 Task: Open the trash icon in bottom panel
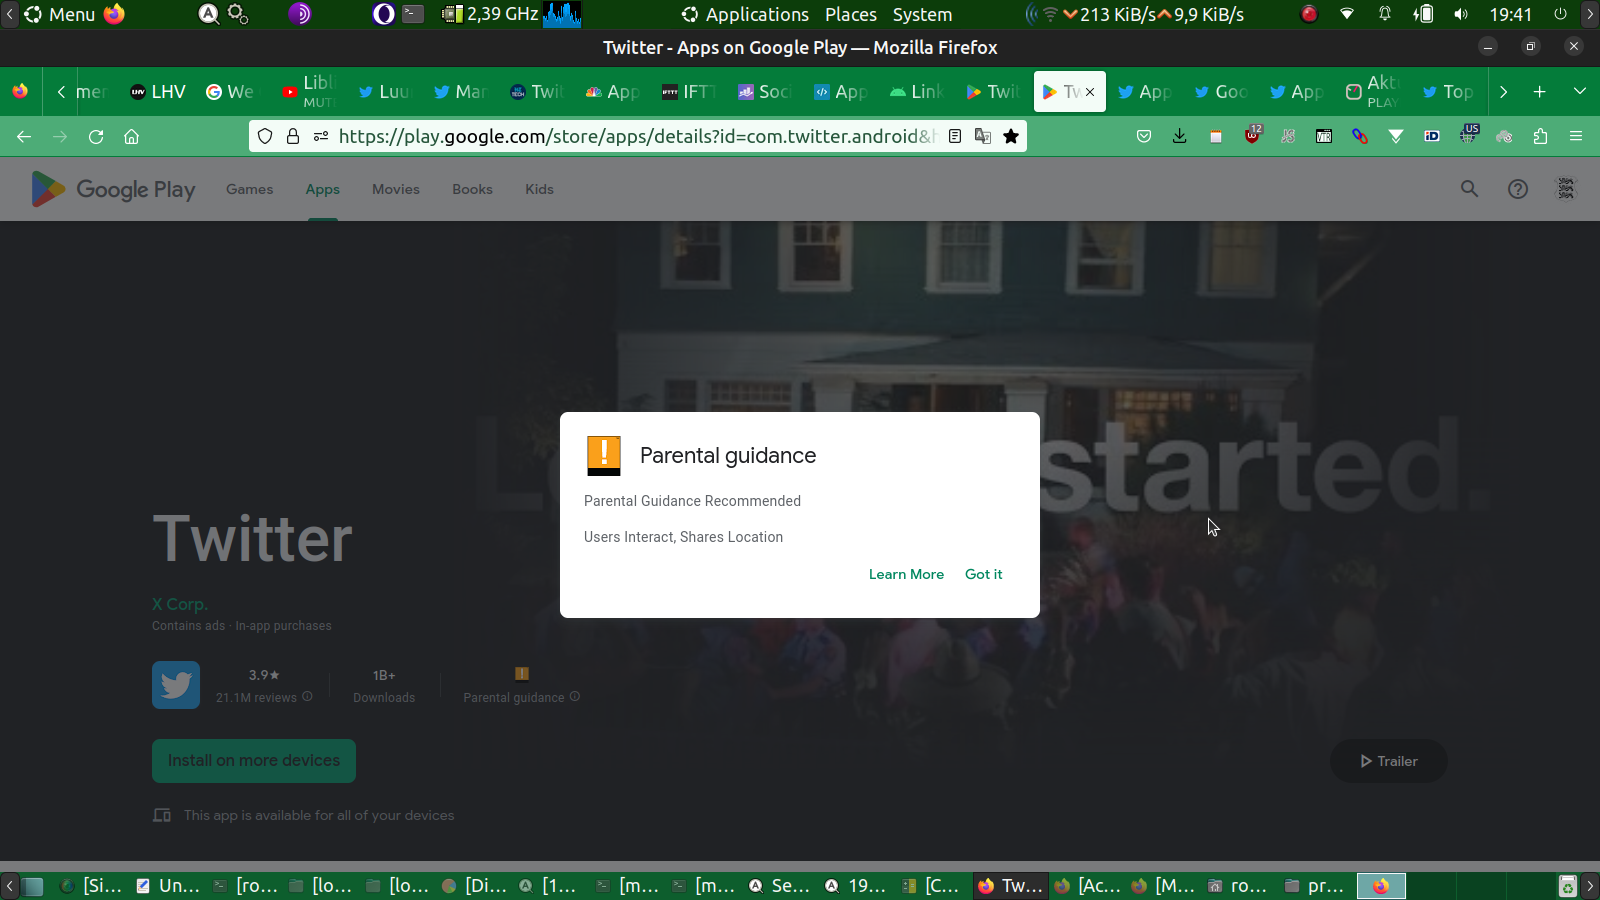(x=1567, y=886)
